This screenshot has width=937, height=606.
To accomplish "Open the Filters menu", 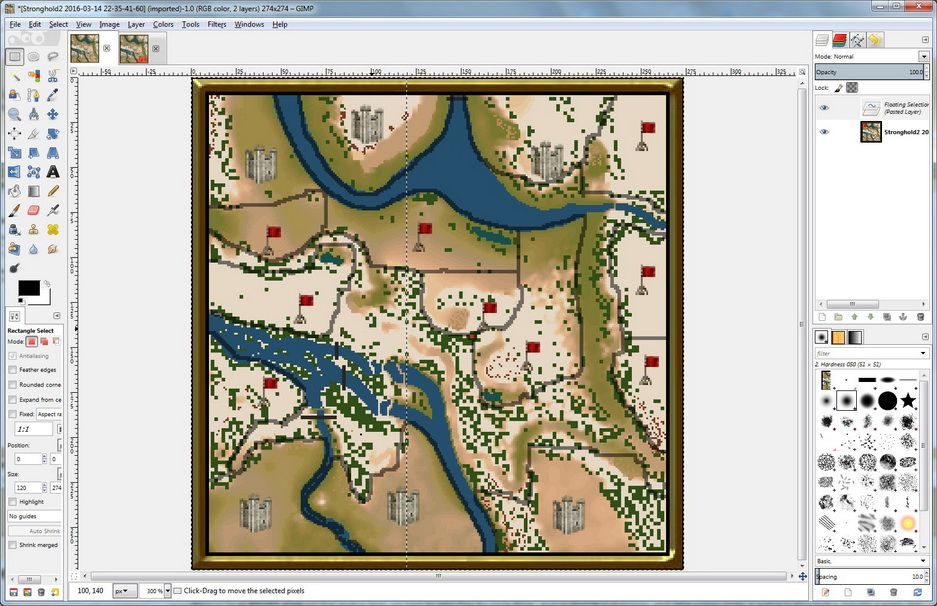I will pyautogui.click(x=216, y=24).
